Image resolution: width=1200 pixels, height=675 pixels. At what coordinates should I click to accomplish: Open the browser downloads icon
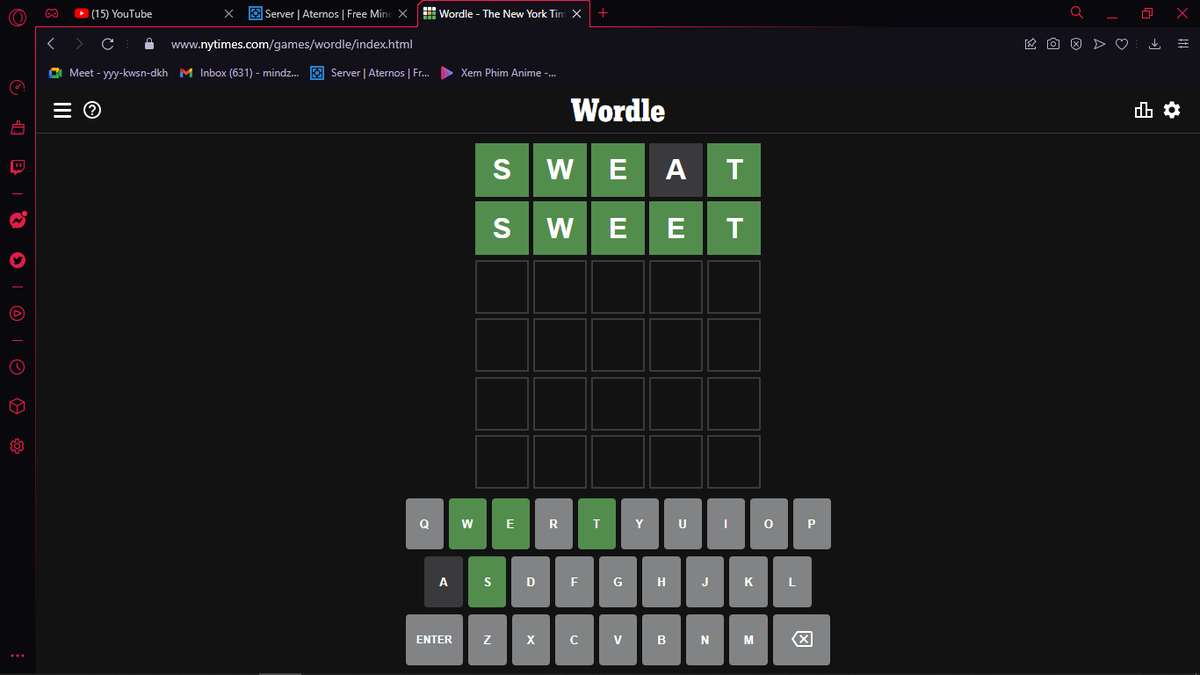click(1155, 44)
